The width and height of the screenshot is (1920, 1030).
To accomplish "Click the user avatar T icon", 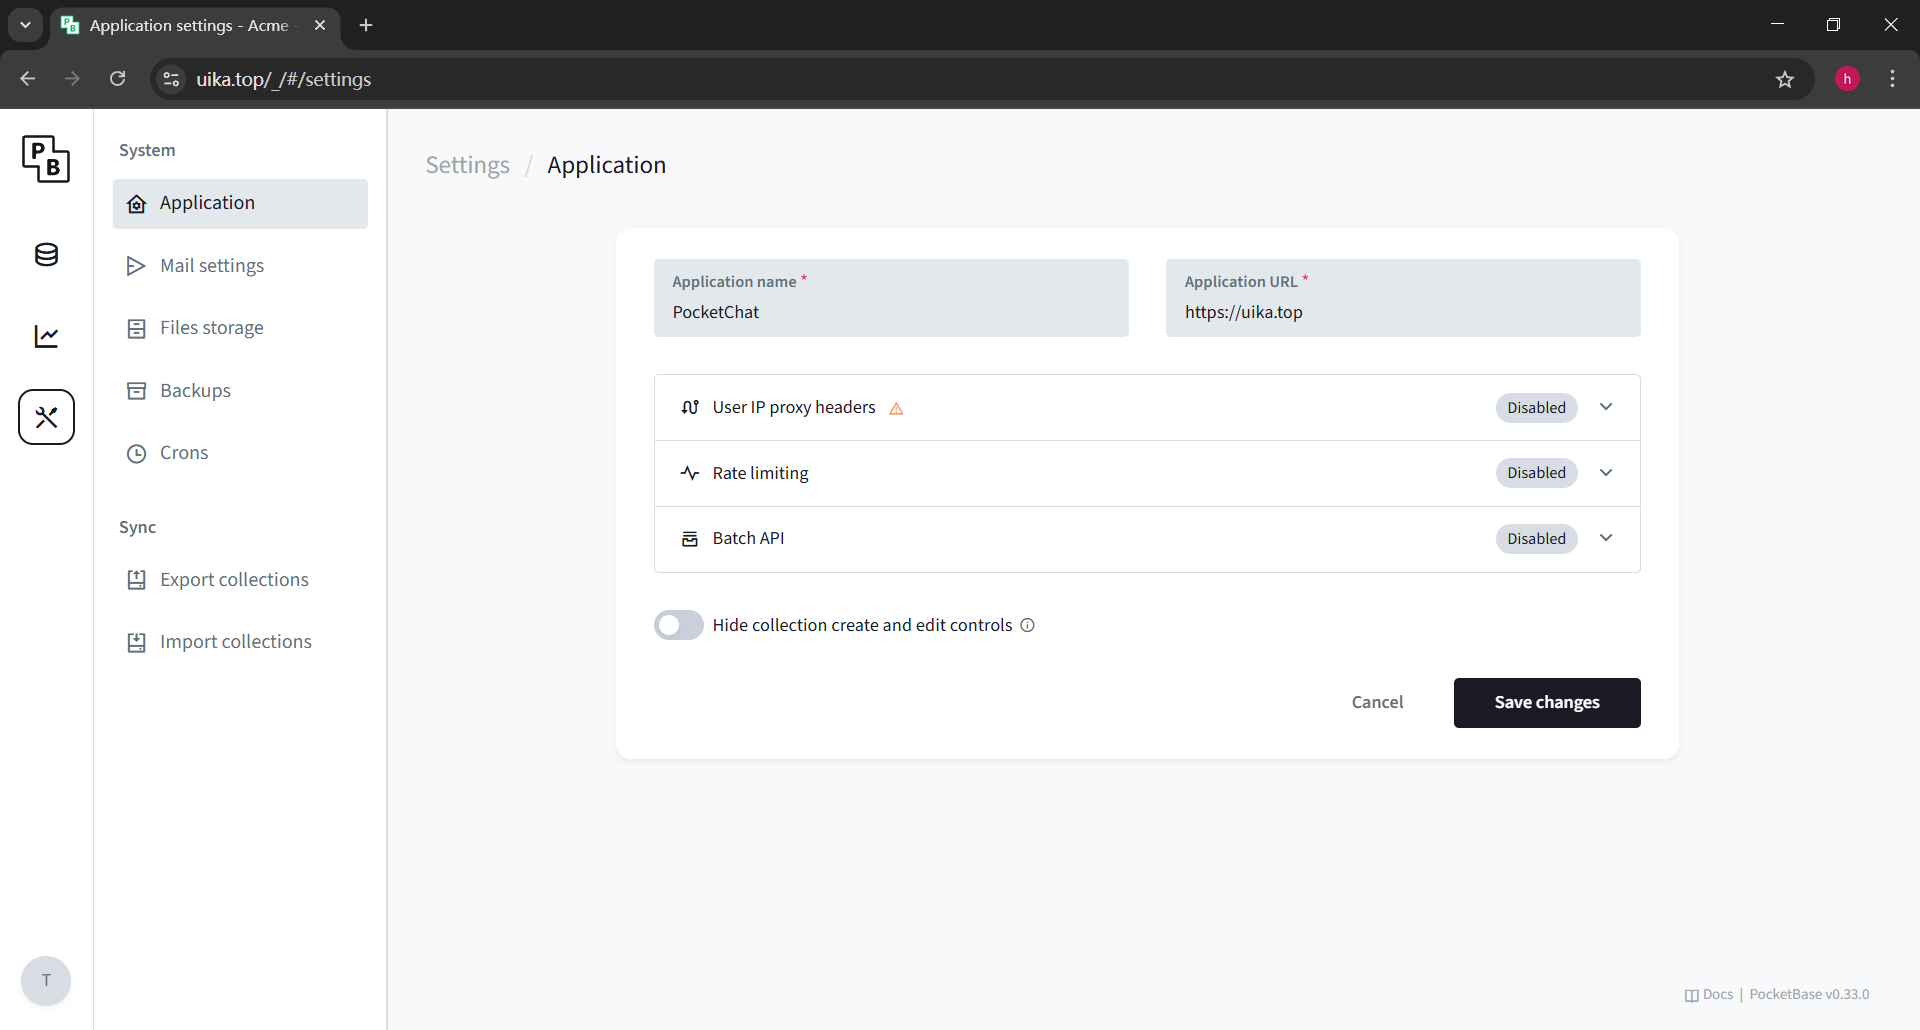I will (x=46, y=981).
